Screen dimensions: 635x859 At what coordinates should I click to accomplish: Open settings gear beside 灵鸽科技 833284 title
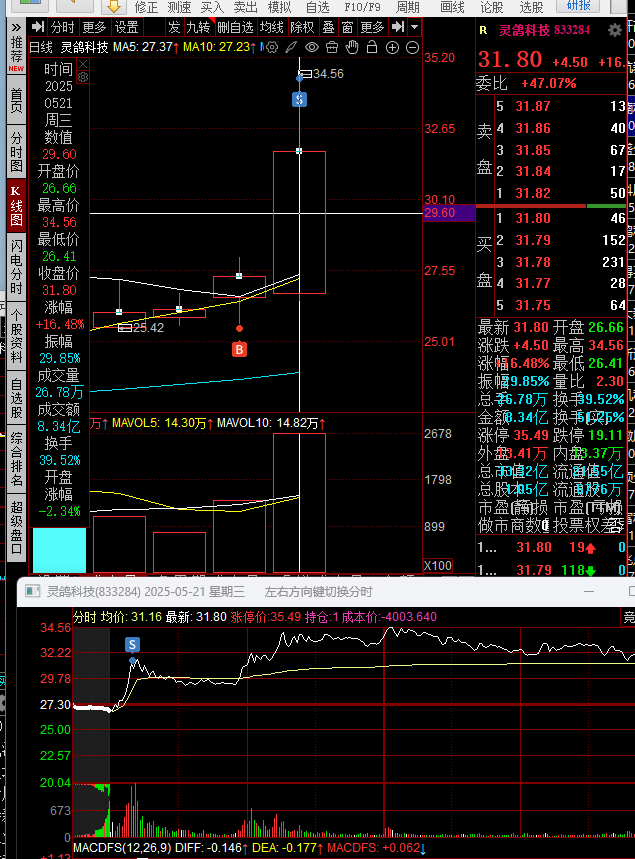615,31
